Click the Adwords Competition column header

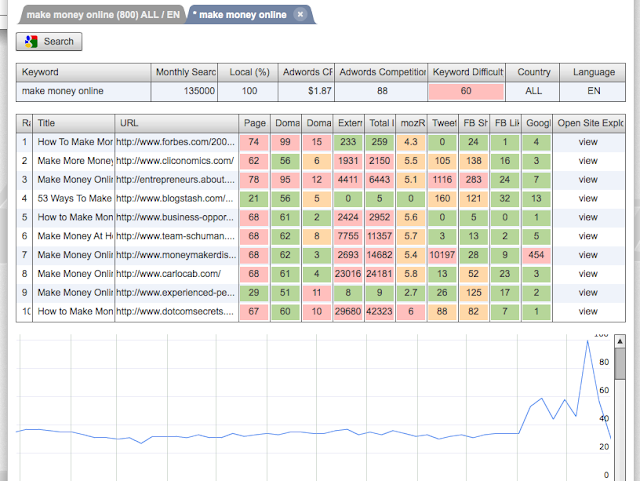pyautogui.click(x=382, y=73)
